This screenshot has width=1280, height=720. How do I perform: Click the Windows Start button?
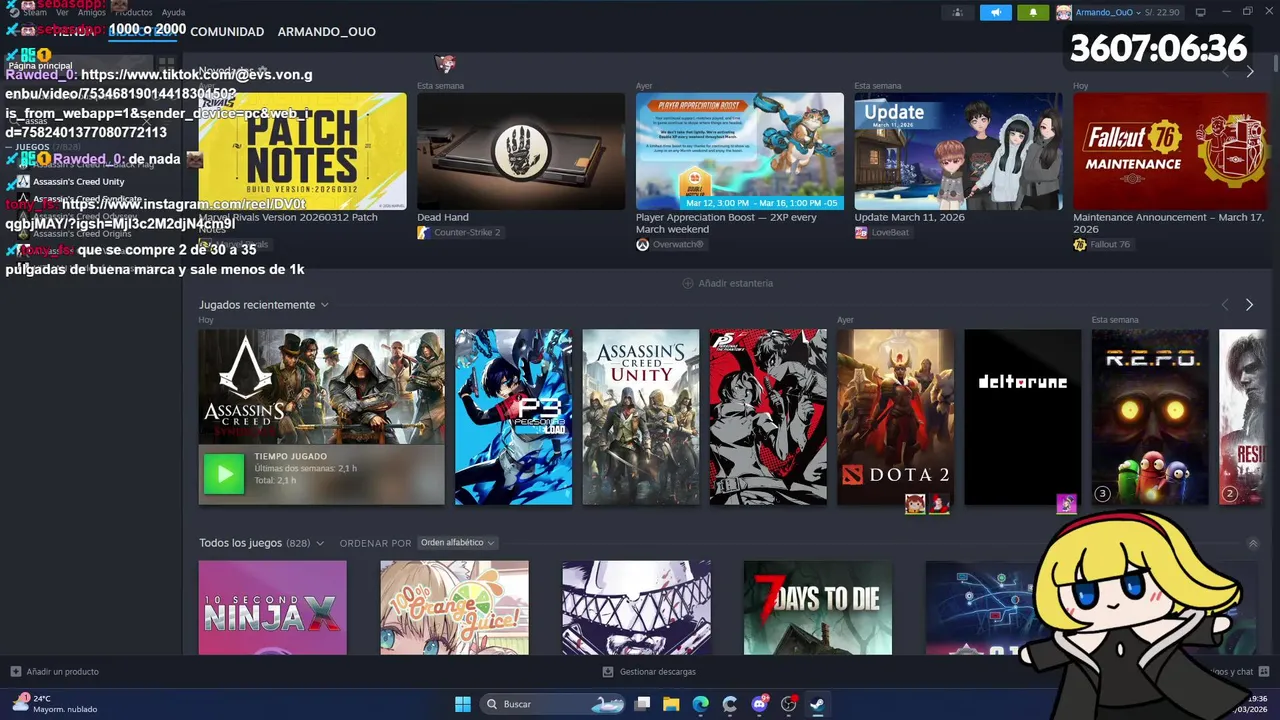463,704
